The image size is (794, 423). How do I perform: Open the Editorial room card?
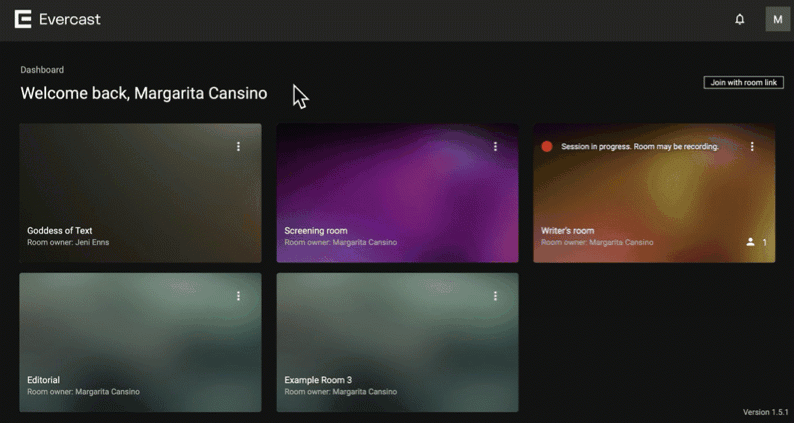[140, 345]
